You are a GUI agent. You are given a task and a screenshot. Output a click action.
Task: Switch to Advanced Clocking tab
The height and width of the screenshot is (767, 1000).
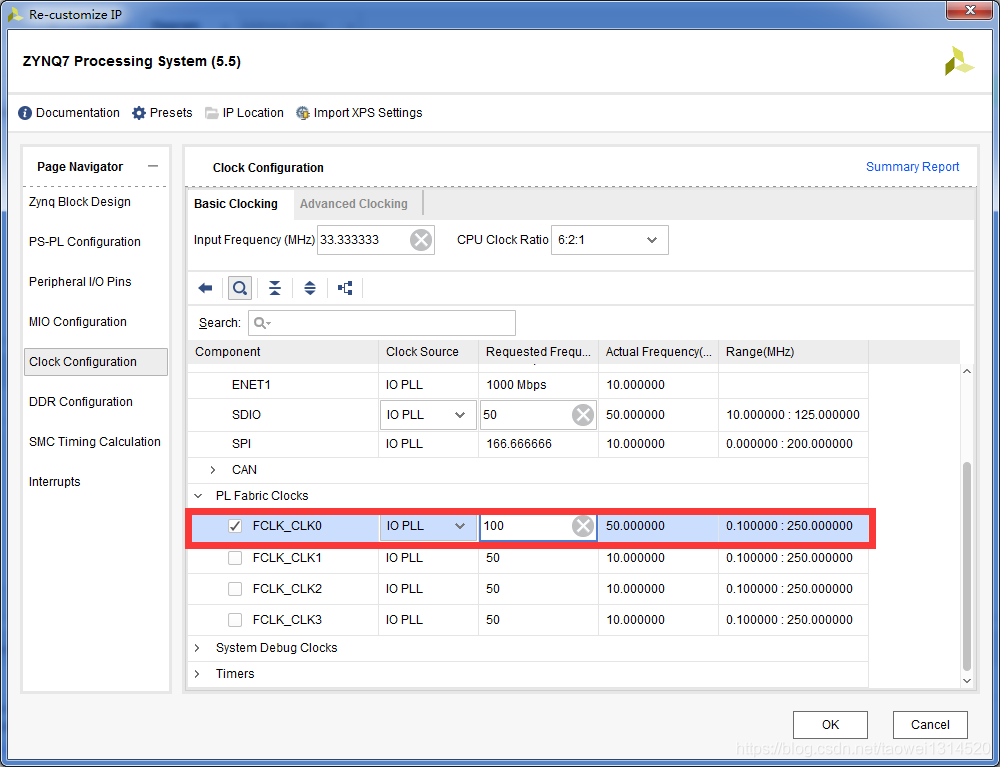(354, 204)
